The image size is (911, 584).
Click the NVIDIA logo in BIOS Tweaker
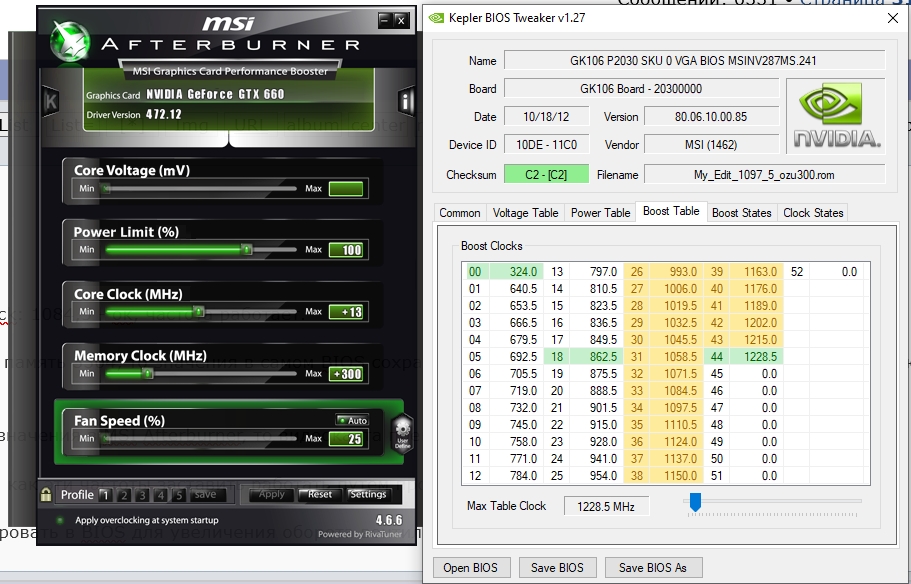(836, 116)
